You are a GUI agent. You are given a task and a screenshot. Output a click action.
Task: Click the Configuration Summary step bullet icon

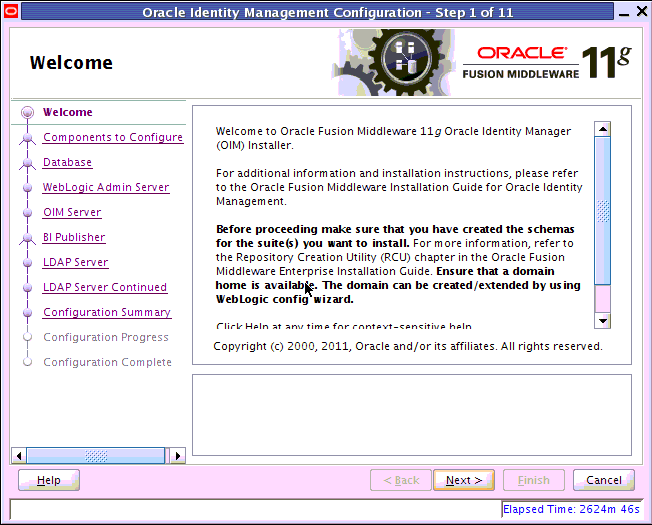pyautogui.click(x=27, y=312)
